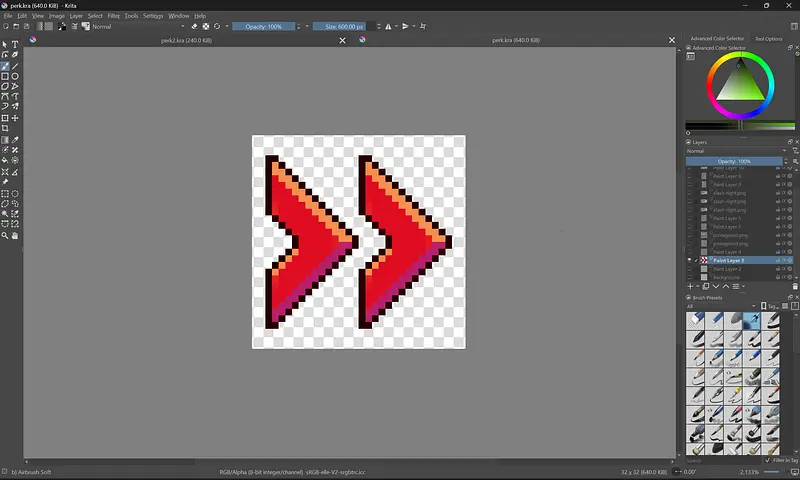Activate the Zoom tool in toolbox
This screenshot has height=480, width=800.
pos(5,236)
